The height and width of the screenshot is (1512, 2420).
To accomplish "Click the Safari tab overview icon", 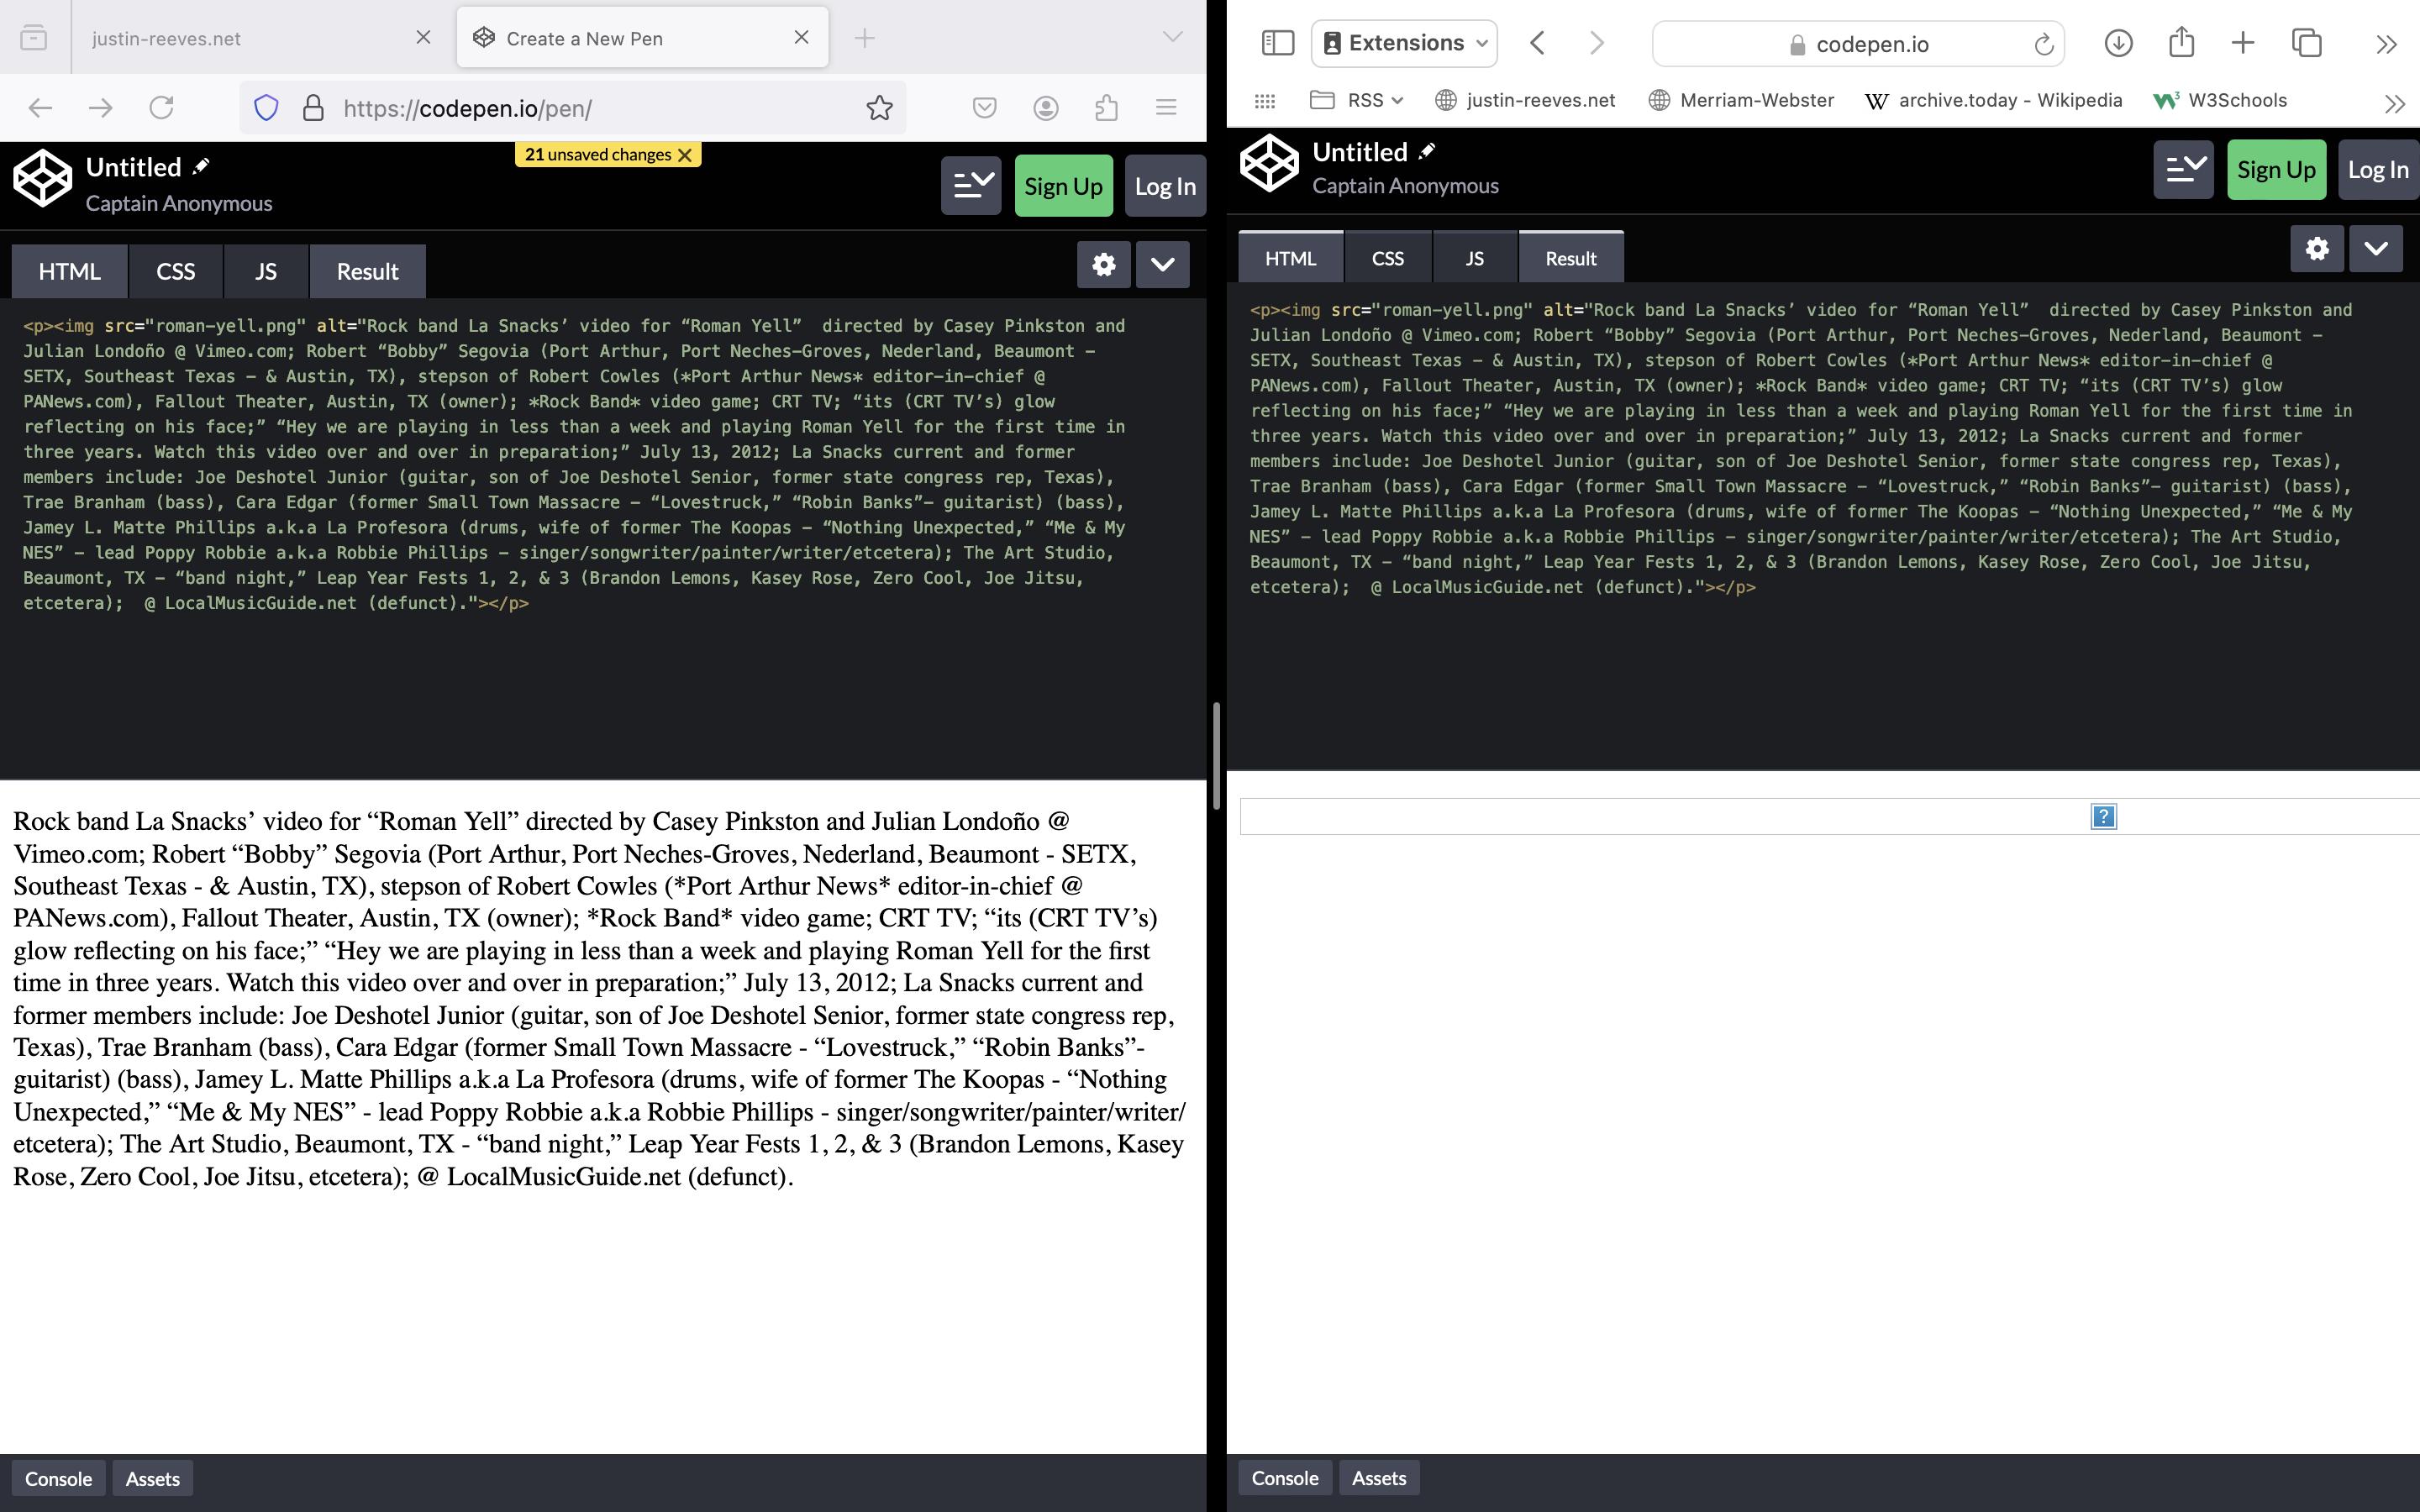I will pyautogui.click(x=2306, y=43).
